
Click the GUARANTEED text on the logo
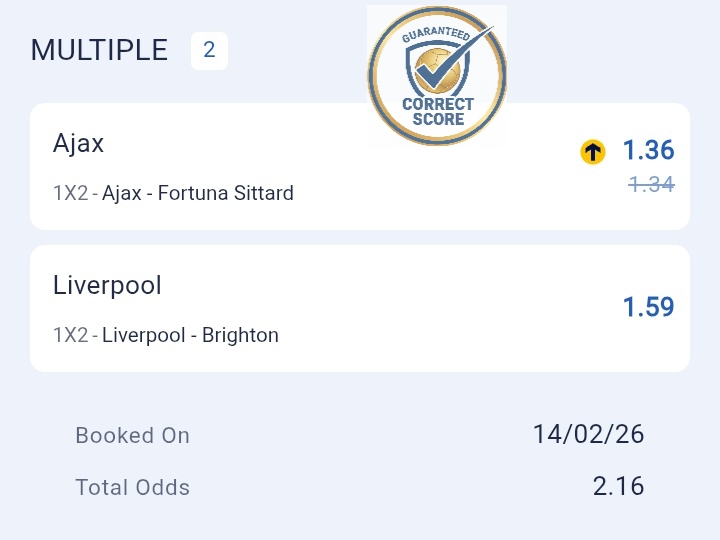coord(435,35)
